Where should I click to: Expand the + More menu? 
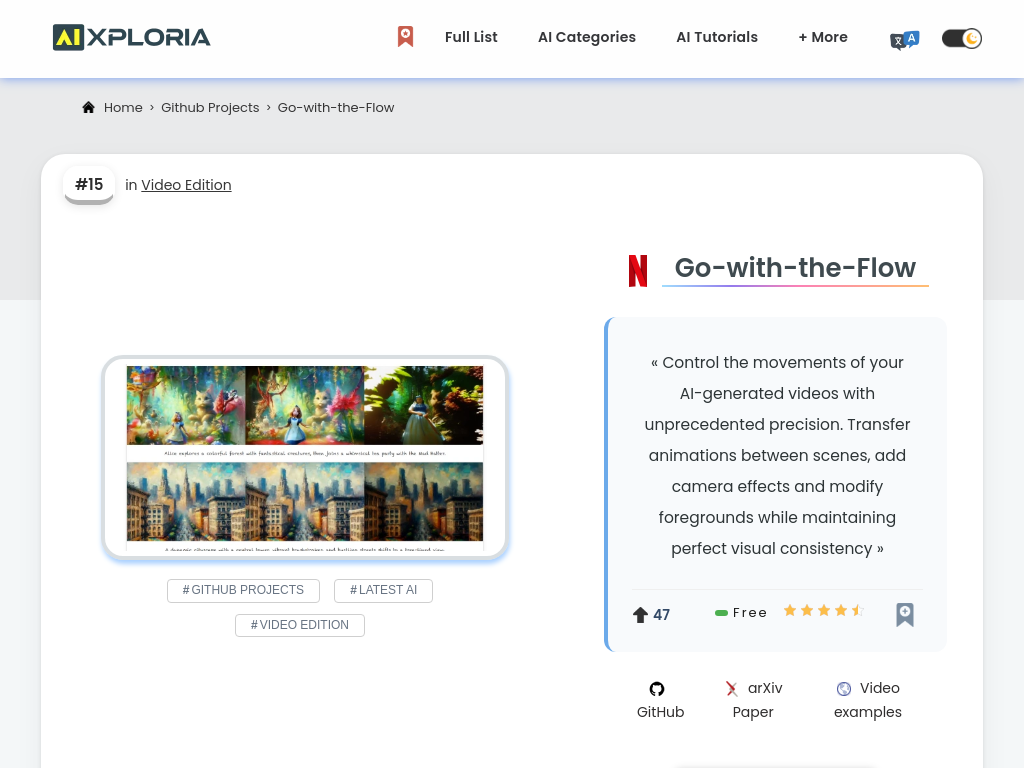pos(822,37)
